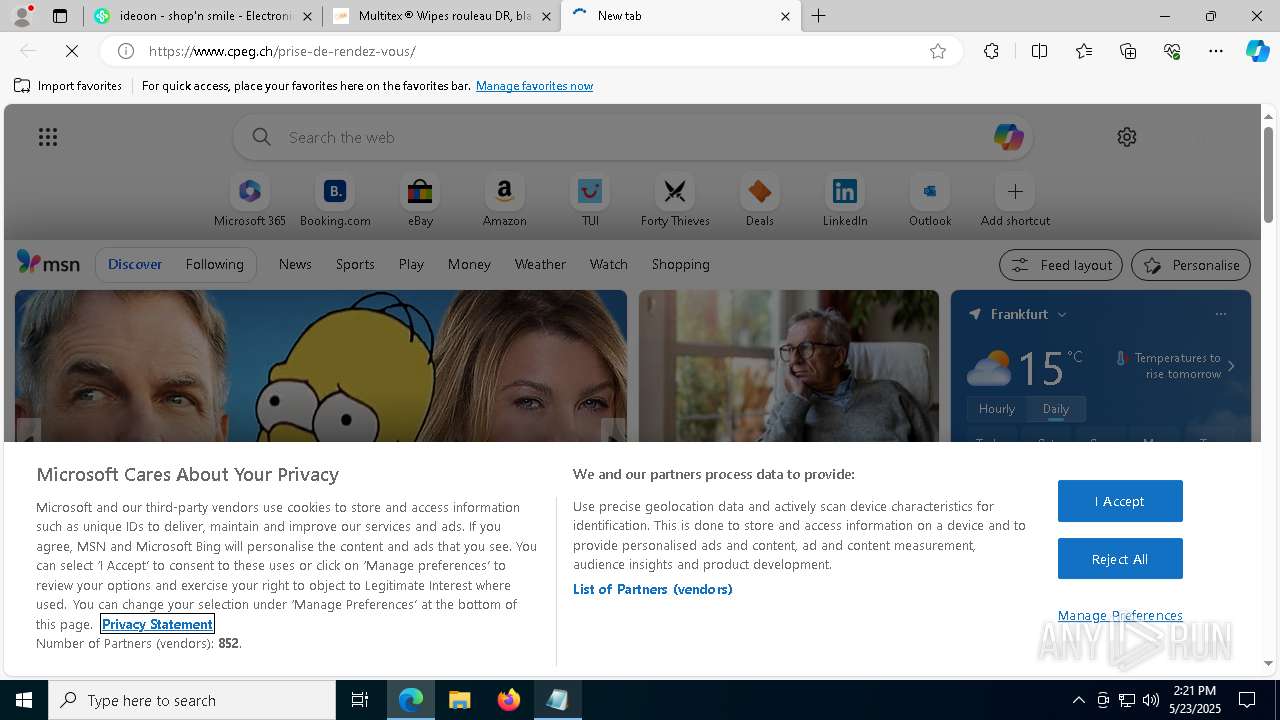This screenshot has height=720, width=1280.
Task: Close the New tab tab
Action: [785, 16]
